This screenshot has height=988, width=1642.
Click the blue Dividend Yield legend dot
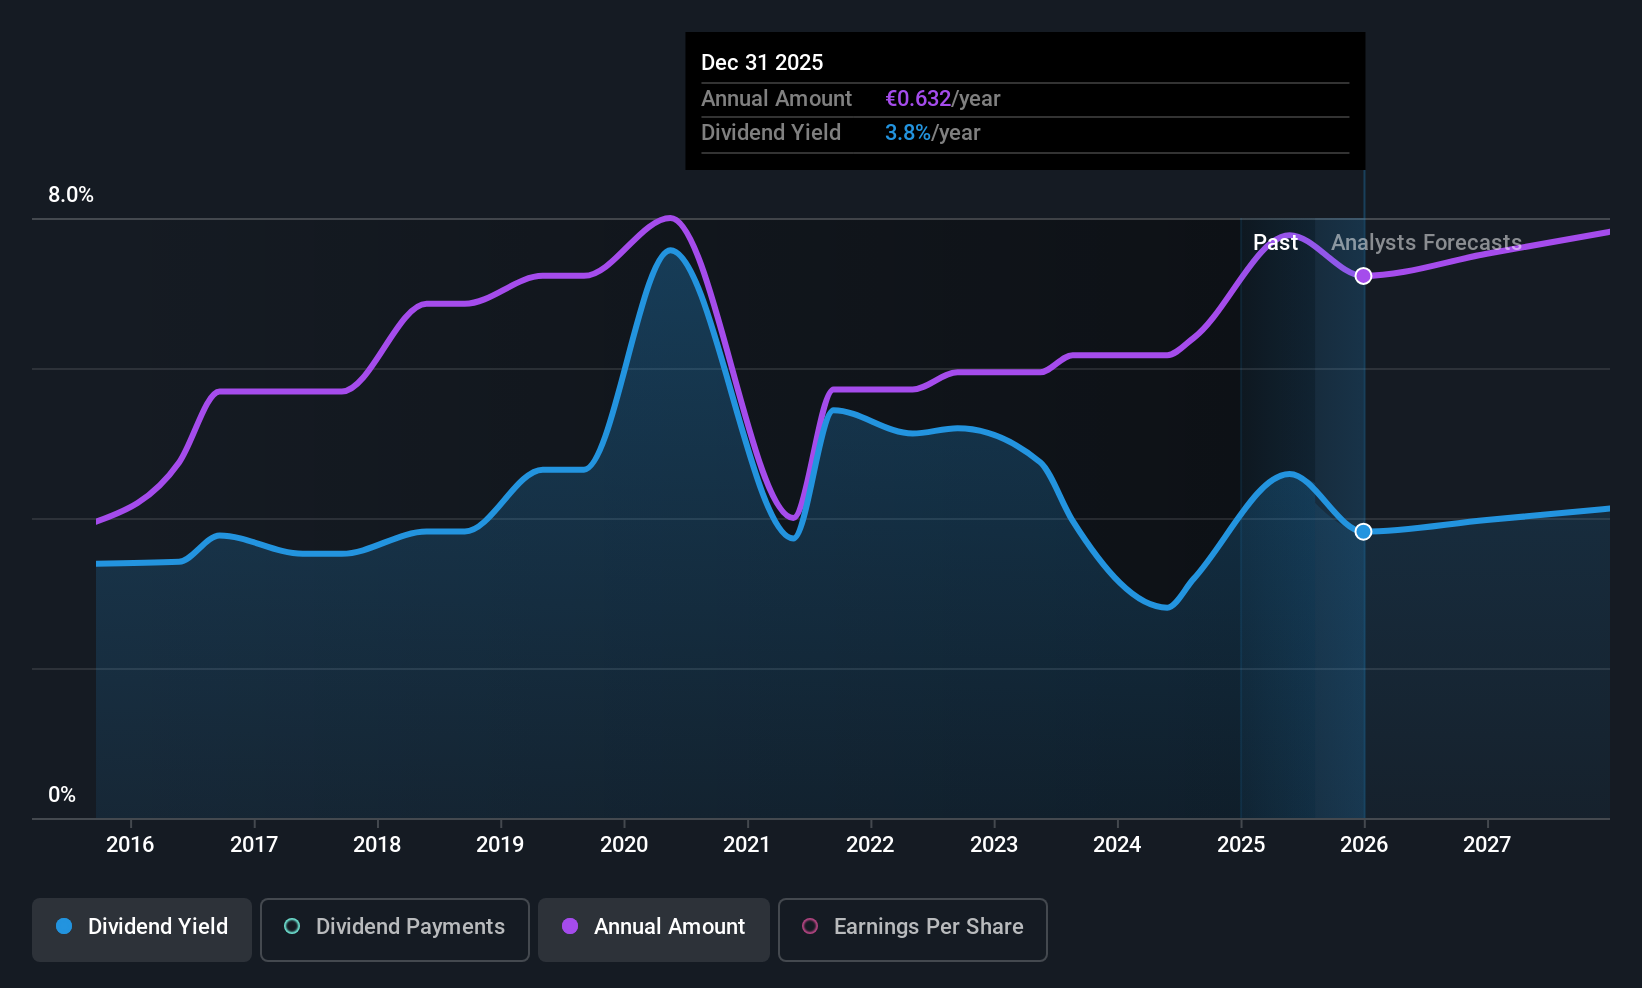point(64,926)
